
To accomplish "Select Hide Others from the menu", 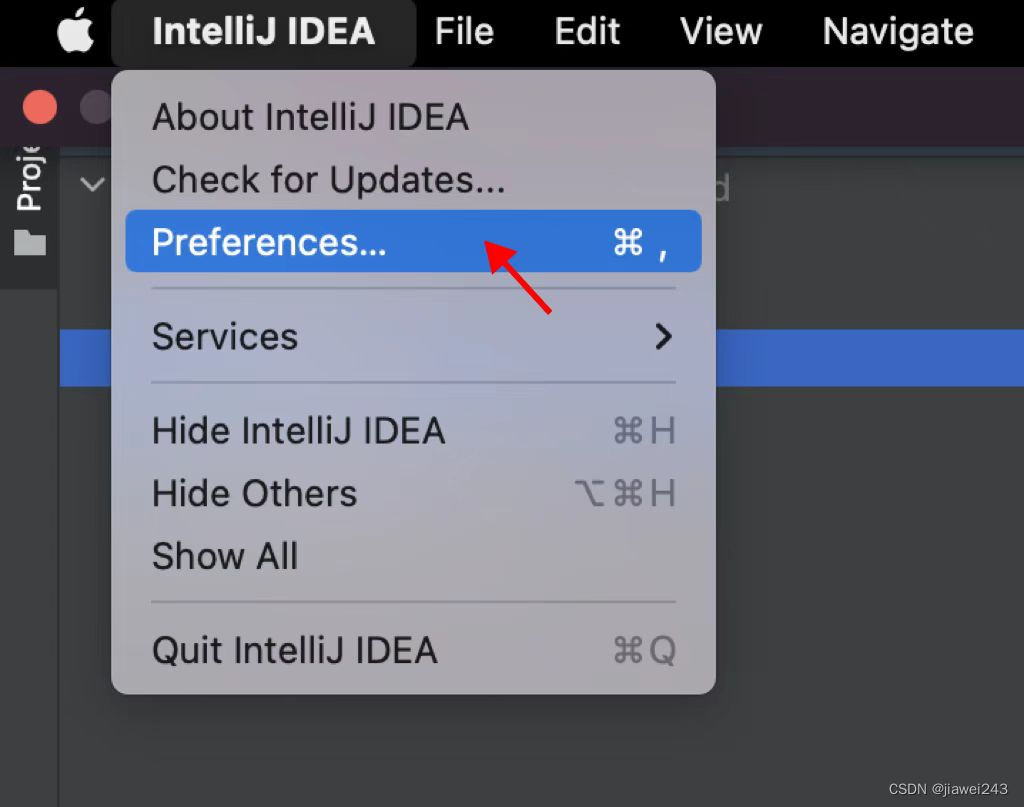I will (x=254, y=493).
